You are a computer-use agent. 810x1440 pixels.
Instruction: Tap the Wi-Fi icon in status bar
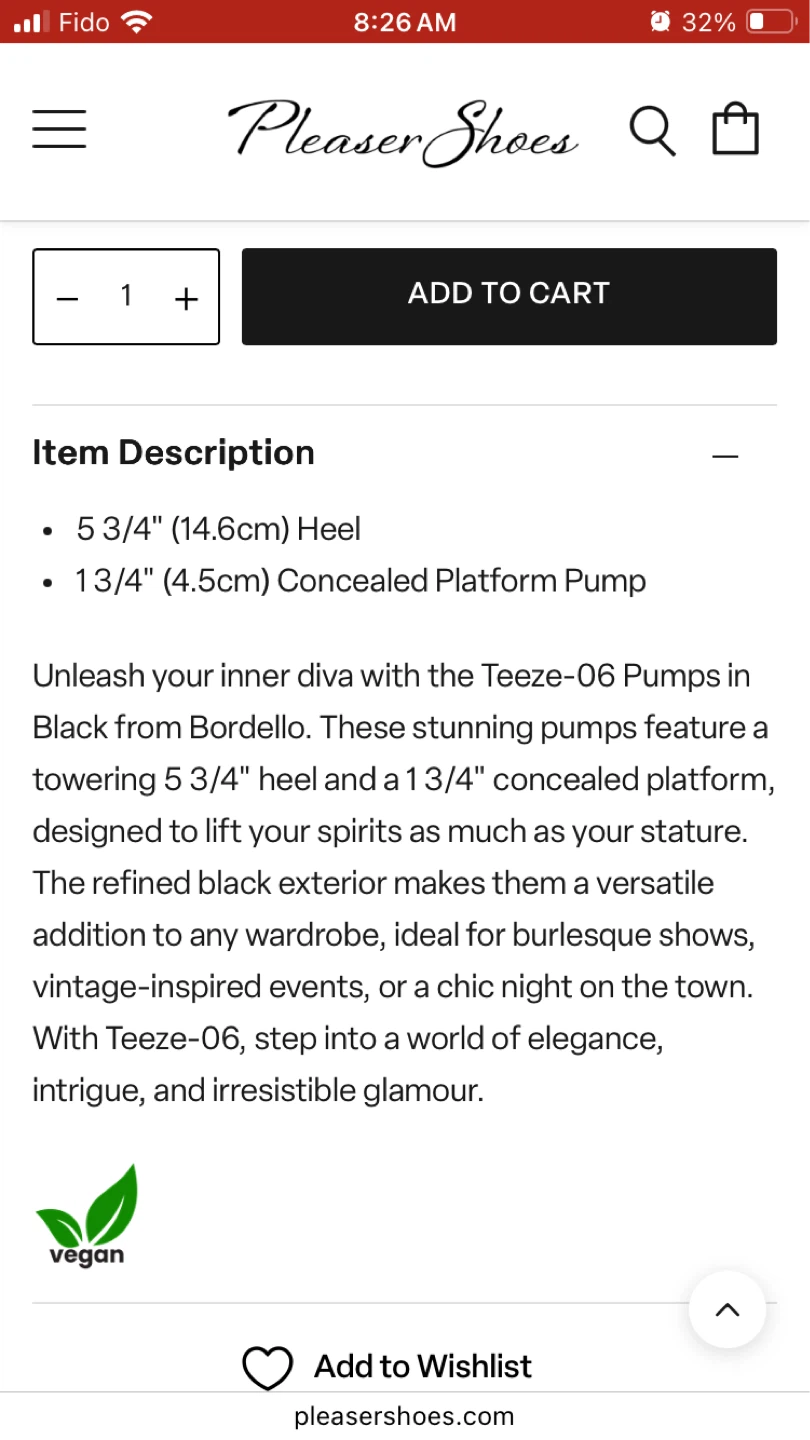click(x=135, y=22)
